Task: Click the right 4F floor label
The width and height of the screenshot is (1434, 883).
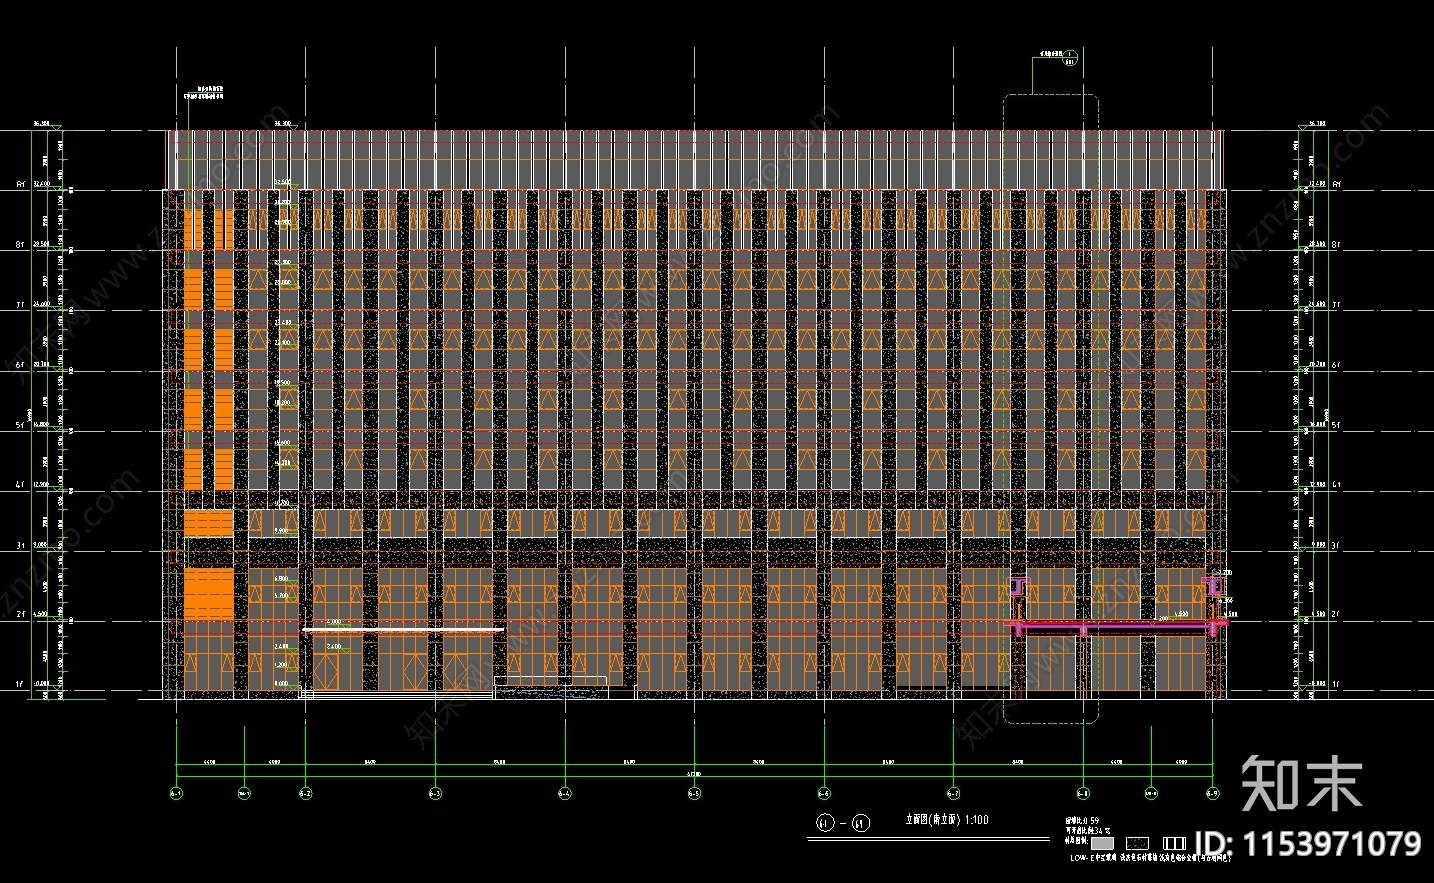Action: (1337, 485)
